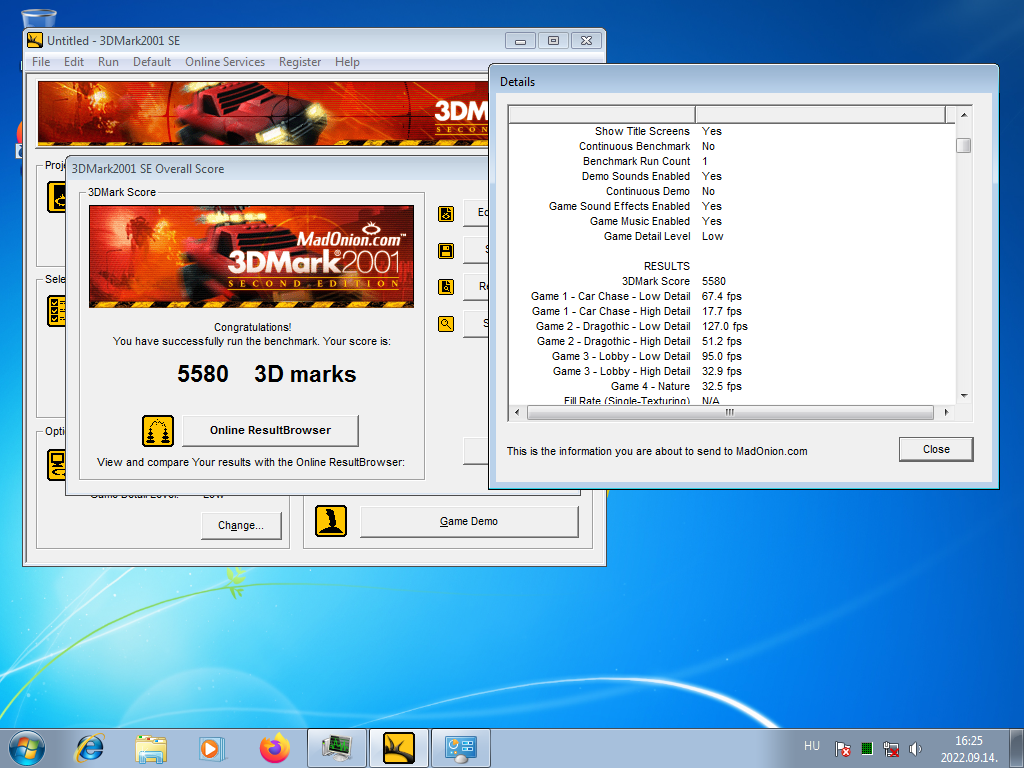Select the 'Demo Sounds Enabled' row

732,176
